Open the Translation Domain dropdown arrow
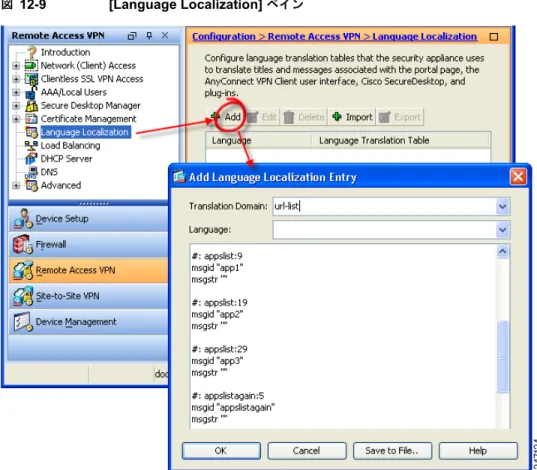Image resolution: width=537 pixels, height=470 pixels. (x=502, y=207)
